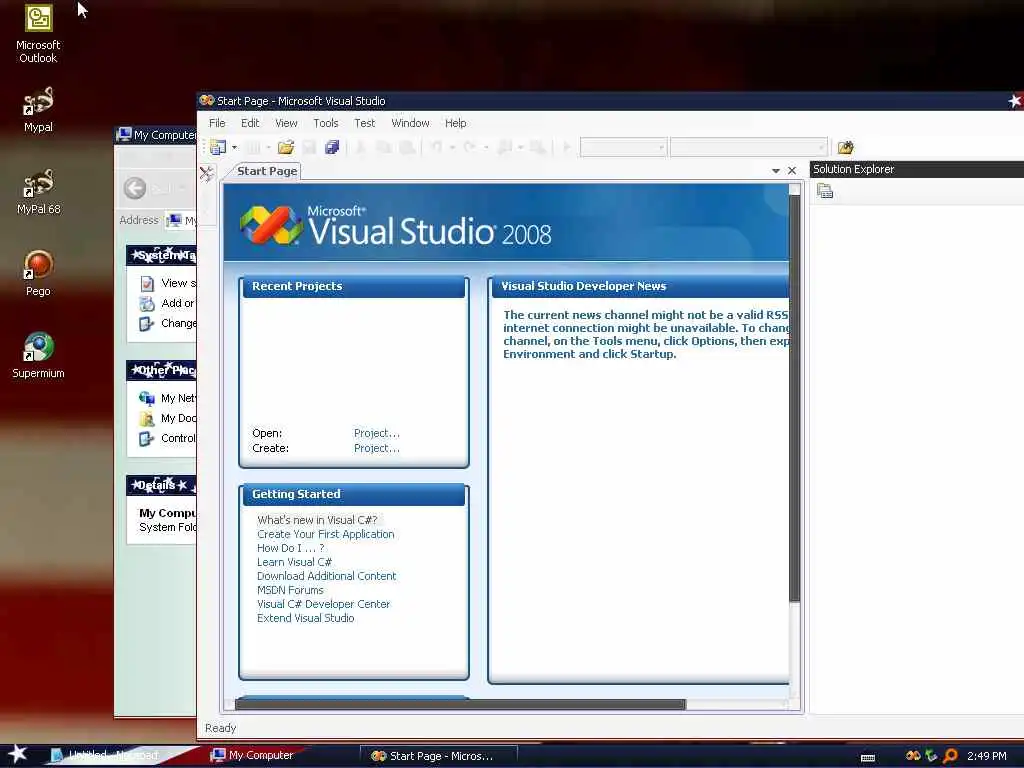Click the Visual Studio title bar icon
The image size is (1024, 768).
206,101
